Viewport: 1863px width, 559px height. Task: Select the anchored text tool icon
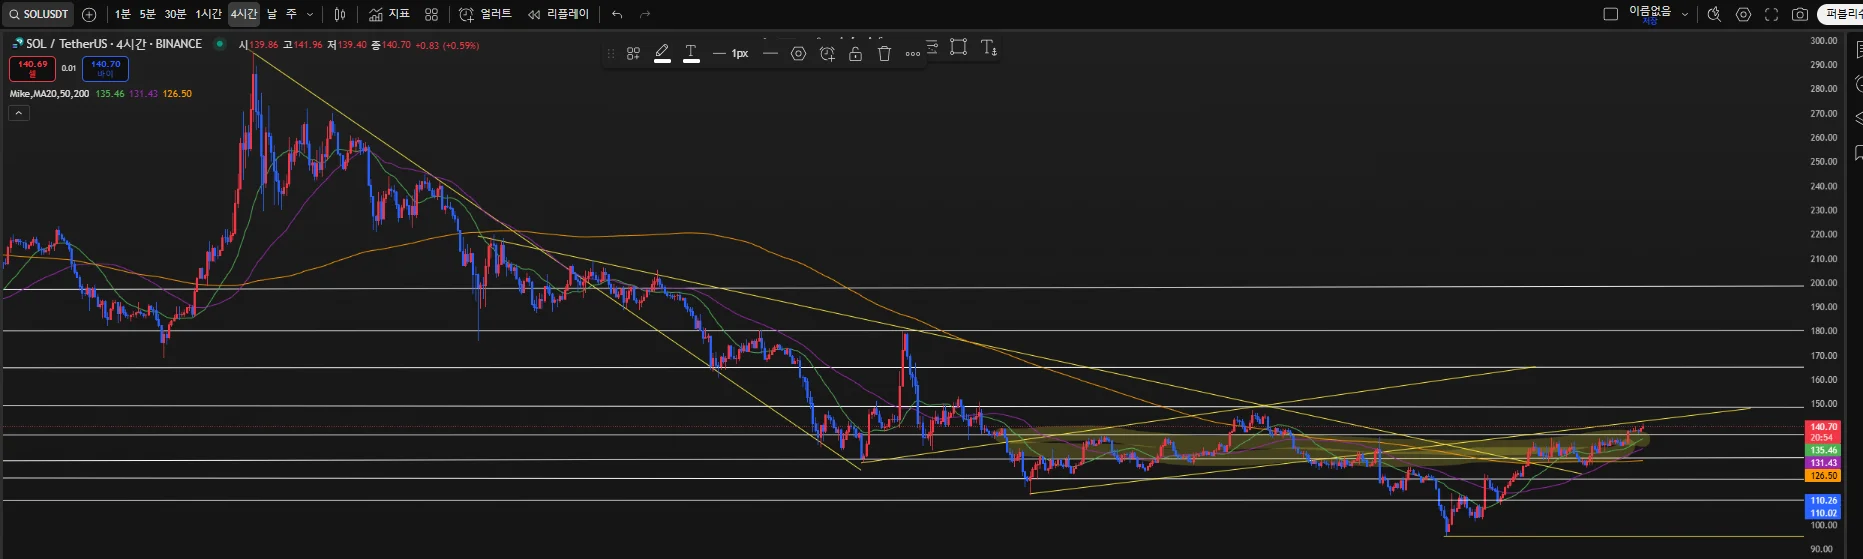point(989,47)
